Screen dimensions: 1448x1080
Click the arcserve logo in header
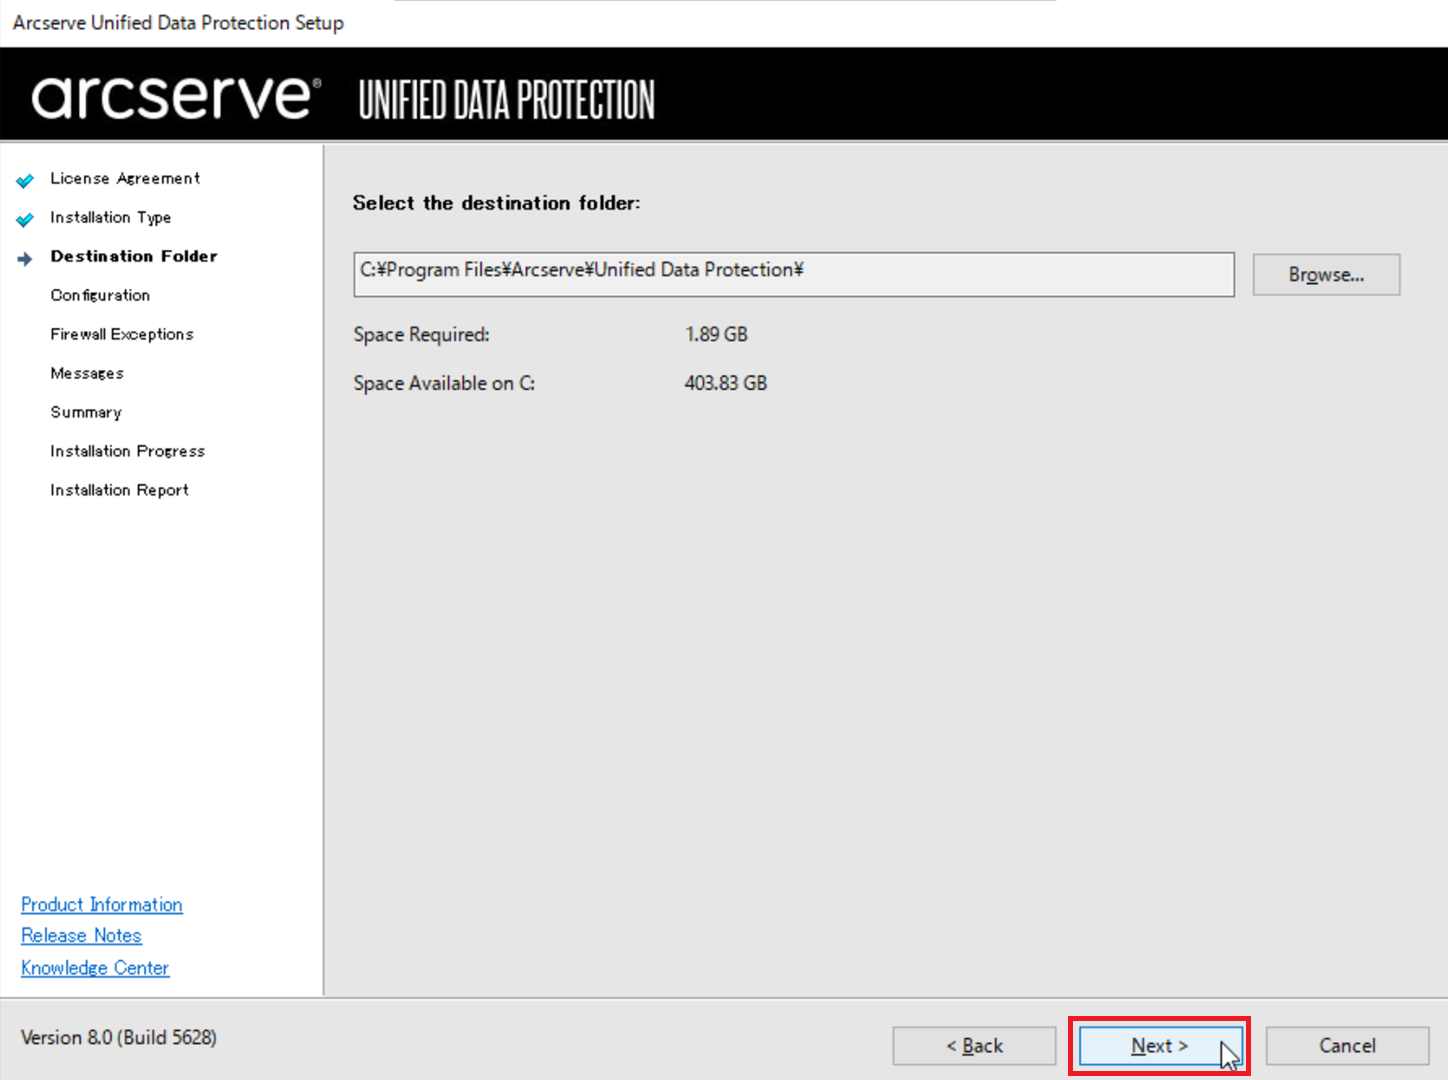point(176,97)
